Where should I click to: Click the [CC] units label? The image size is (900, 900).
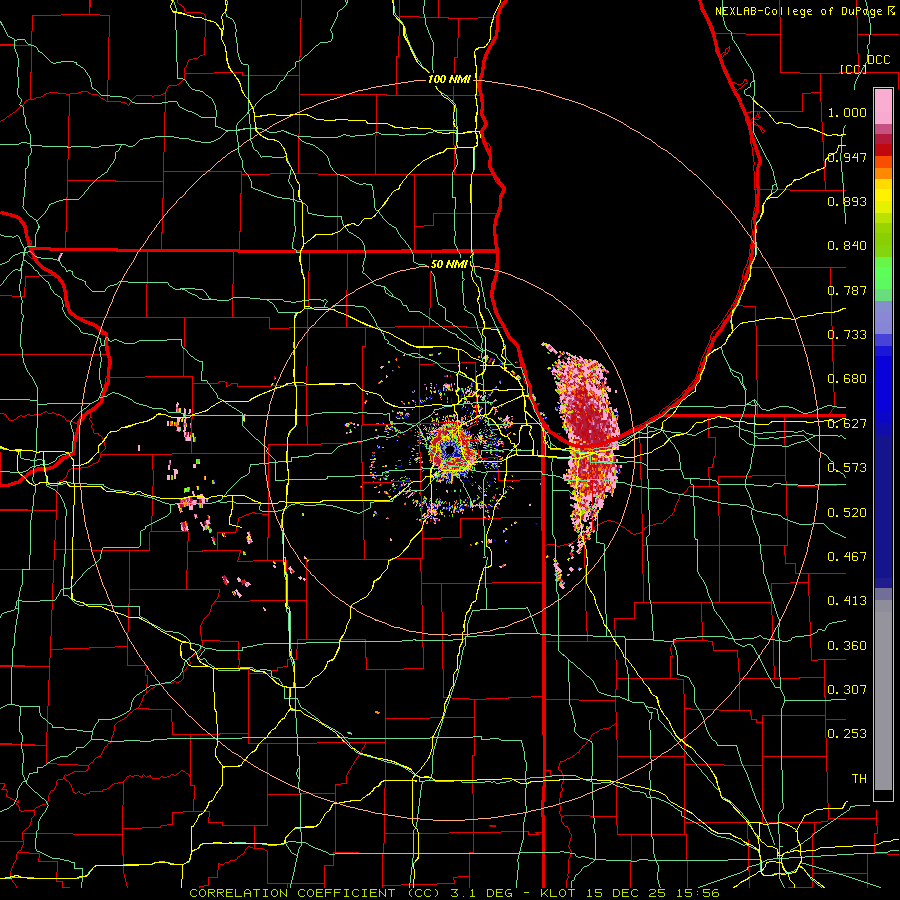pos(853,69)
